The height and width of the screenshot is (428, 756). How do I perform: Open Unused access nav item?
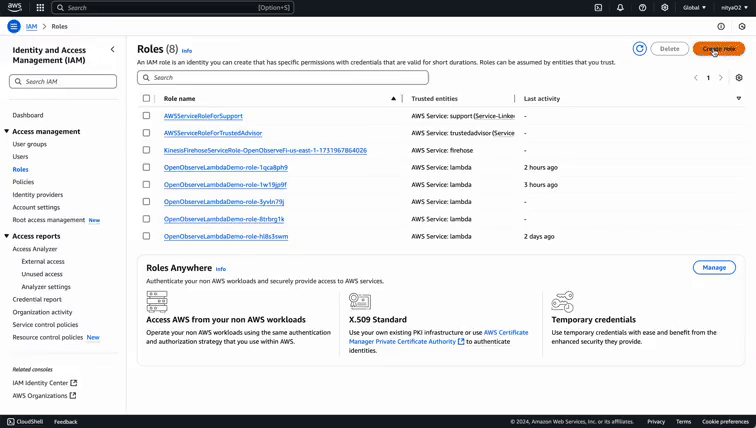42,274
